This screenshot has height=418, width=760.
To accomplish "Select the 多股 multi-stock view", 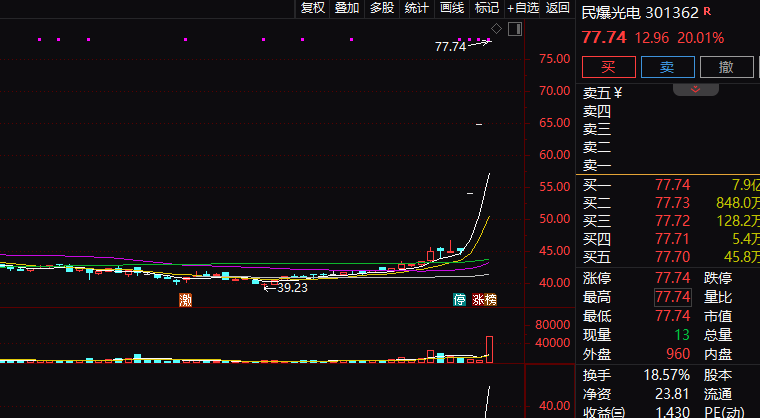I will 382,8.
